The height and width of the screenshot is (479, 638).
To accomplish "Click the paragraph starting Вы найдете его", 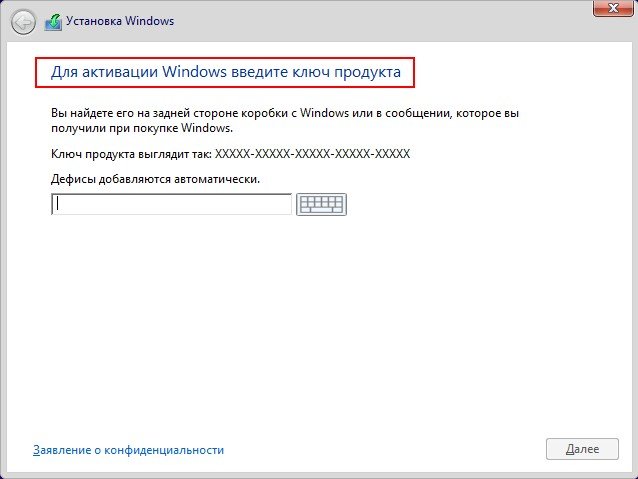I will pyautogui.click(x=285, y=120).
